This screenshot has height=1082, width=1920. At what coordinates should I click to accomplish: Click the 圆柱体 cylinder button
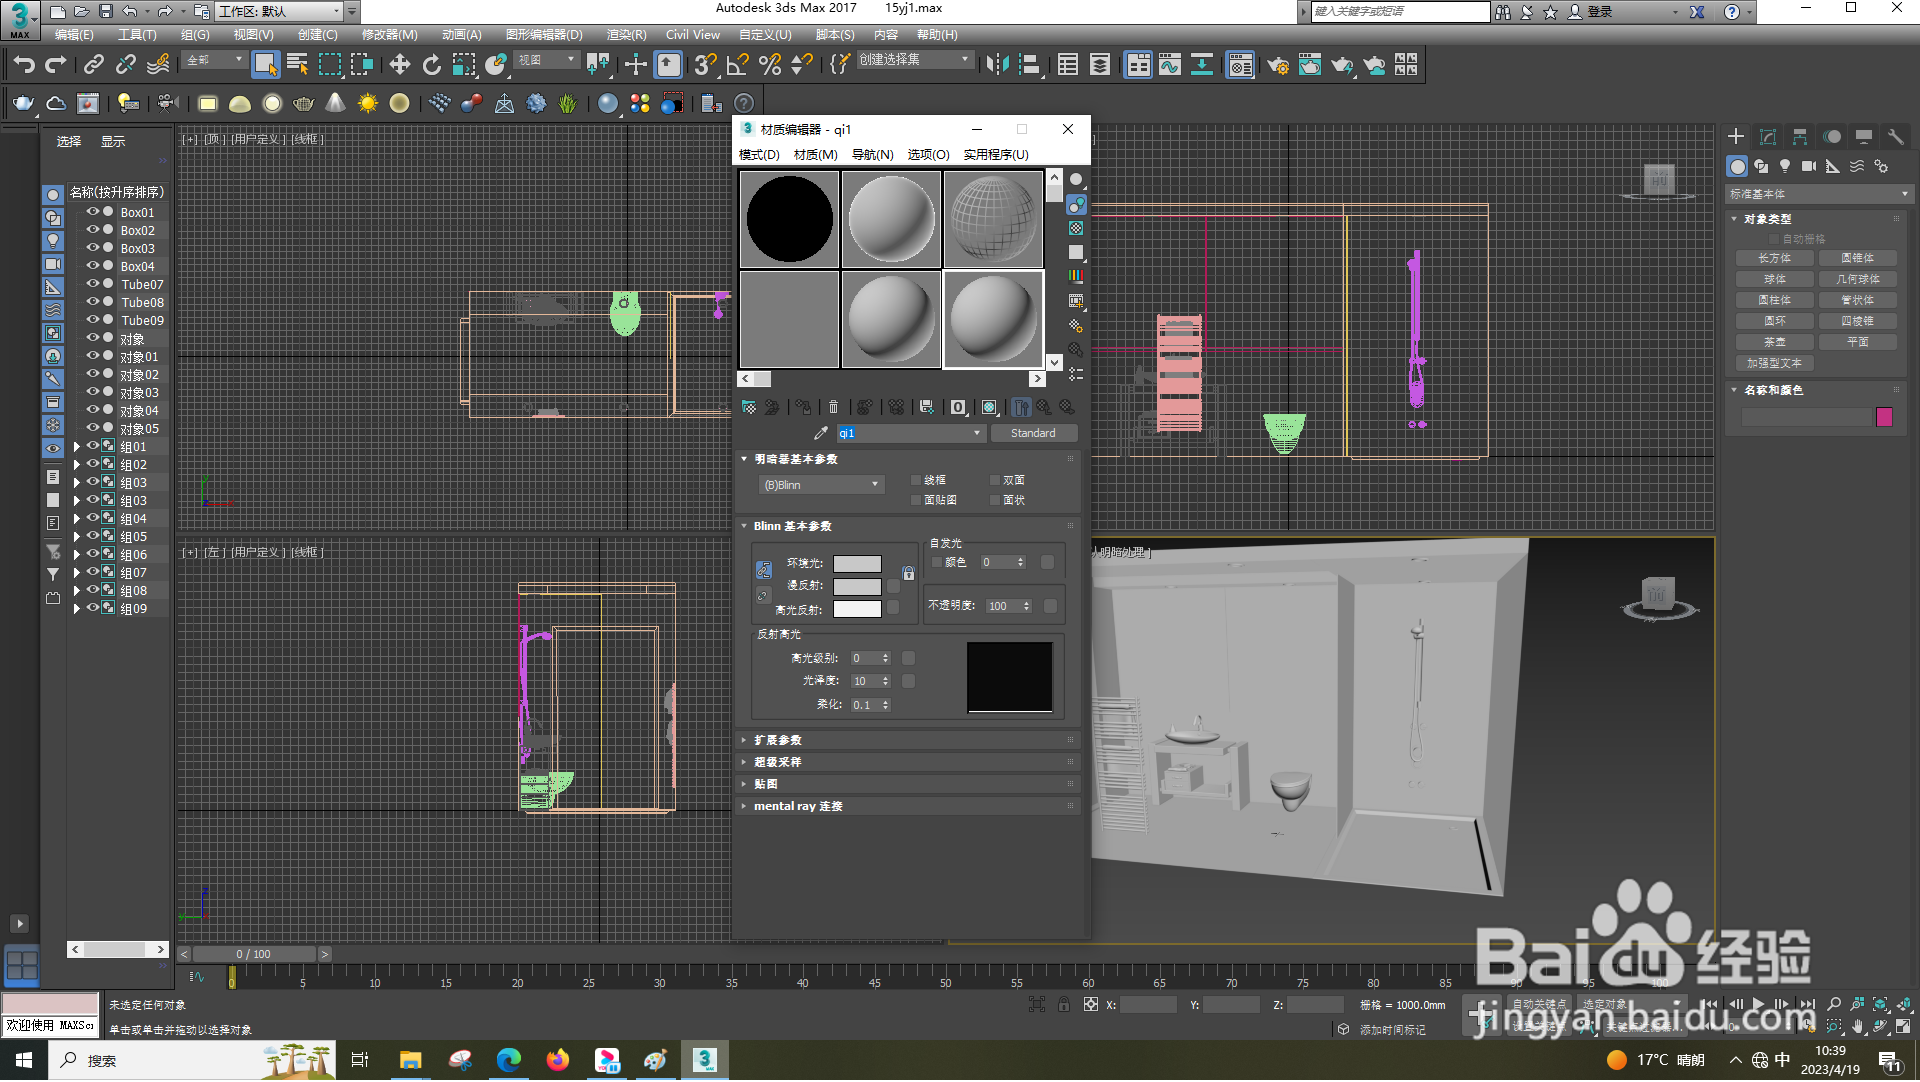[1775, 300]
